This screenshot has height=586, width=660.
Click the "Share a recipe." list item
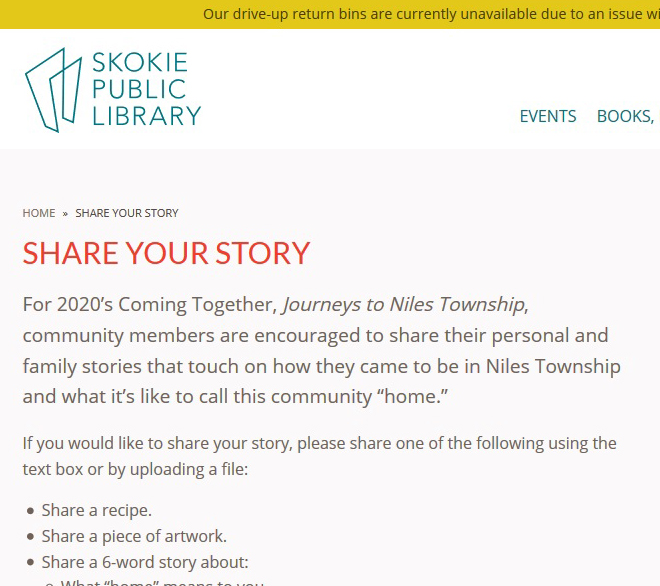point(97,510)
